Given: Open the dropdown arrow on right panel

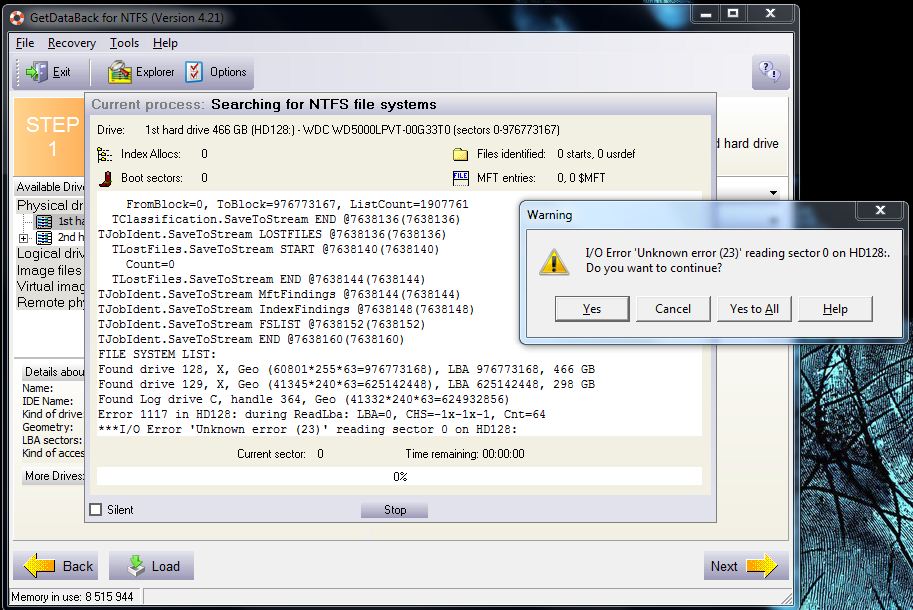Looking at the screenshot, I should click(773, 193).
